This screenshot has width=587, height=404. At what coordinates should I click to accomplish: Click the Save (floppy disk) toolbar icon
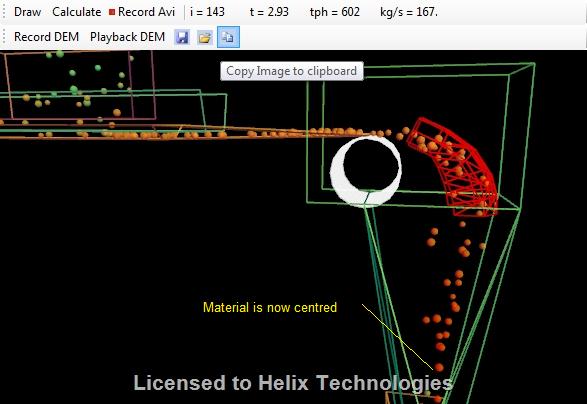pyautogui.click(x=182, y=37)
